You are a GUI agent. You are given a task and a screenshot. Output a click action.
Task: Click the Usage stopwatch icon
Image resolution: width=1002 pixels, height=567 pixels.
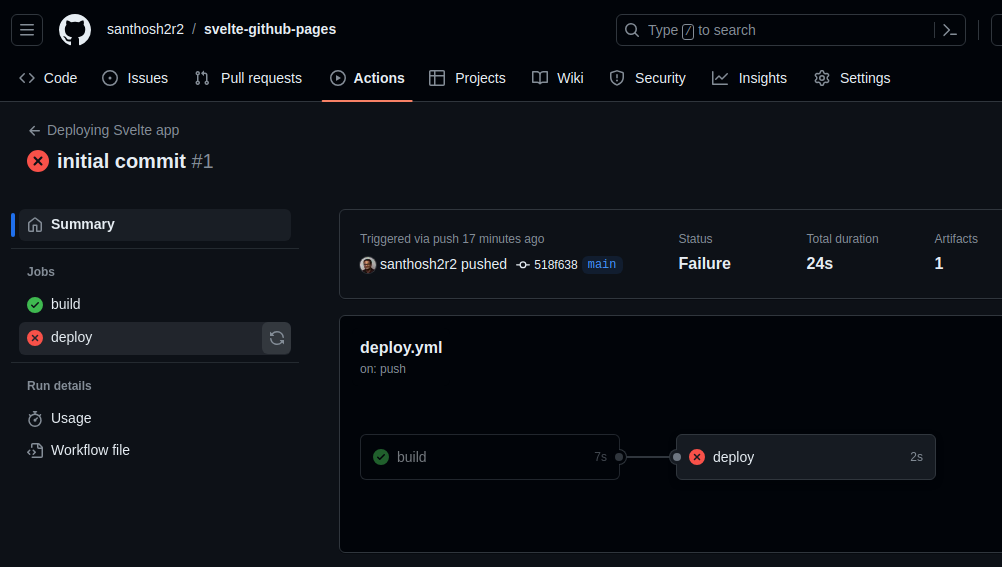click(x=35, y=419)
